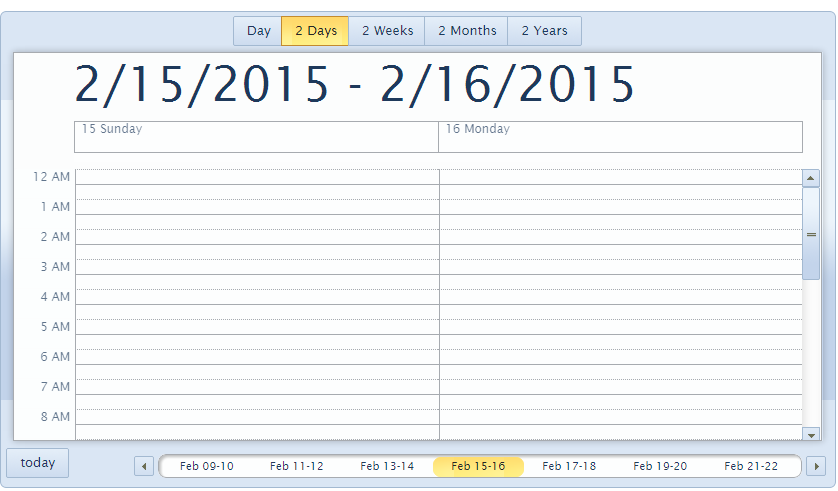Screen dimensions: 838x491
Task: Select the 2 Days view tab
Action: [x=315, y=31]
